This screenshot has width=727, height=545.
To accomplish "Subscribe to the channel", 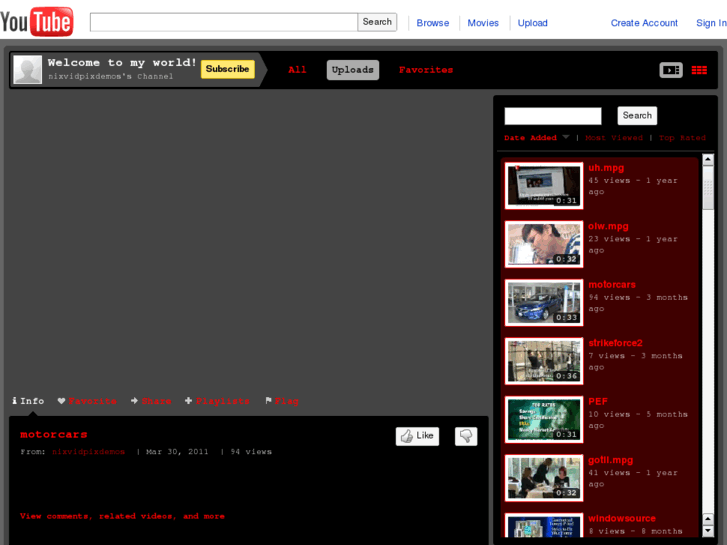I will (x=228, y=69).
